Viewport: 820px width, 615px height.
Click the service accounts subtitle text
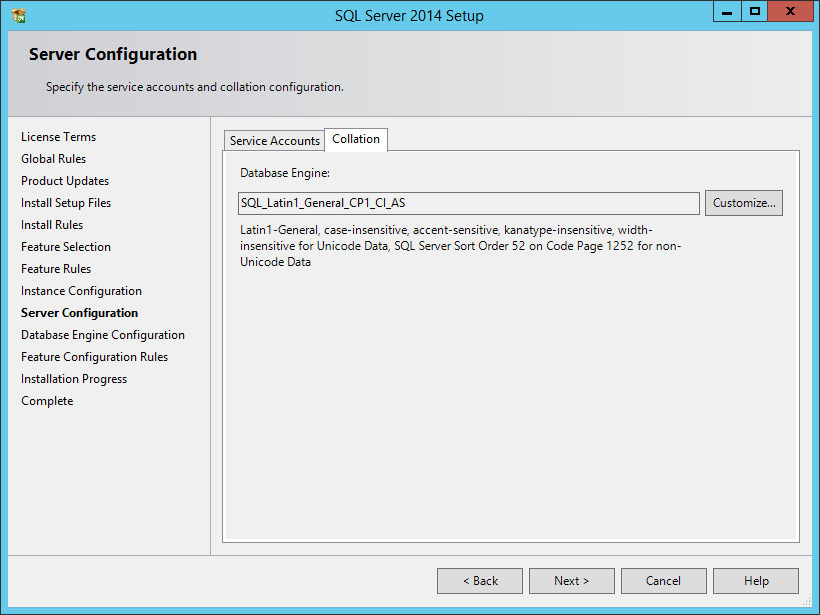click(x=195, y=87)
